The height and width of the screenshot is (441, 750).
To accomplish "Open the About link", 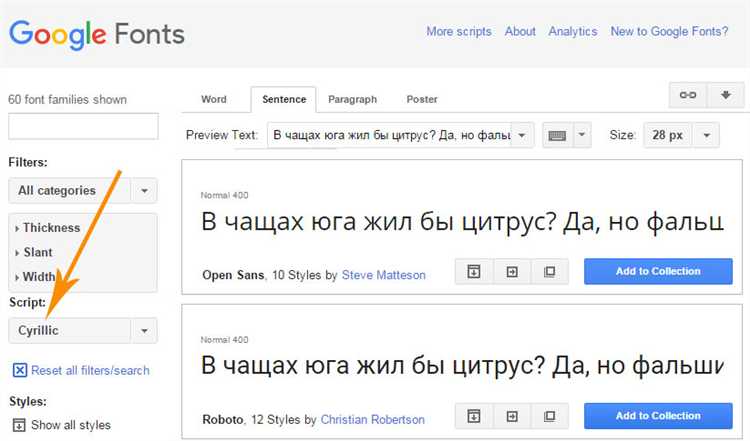I will tap(520, 32).
